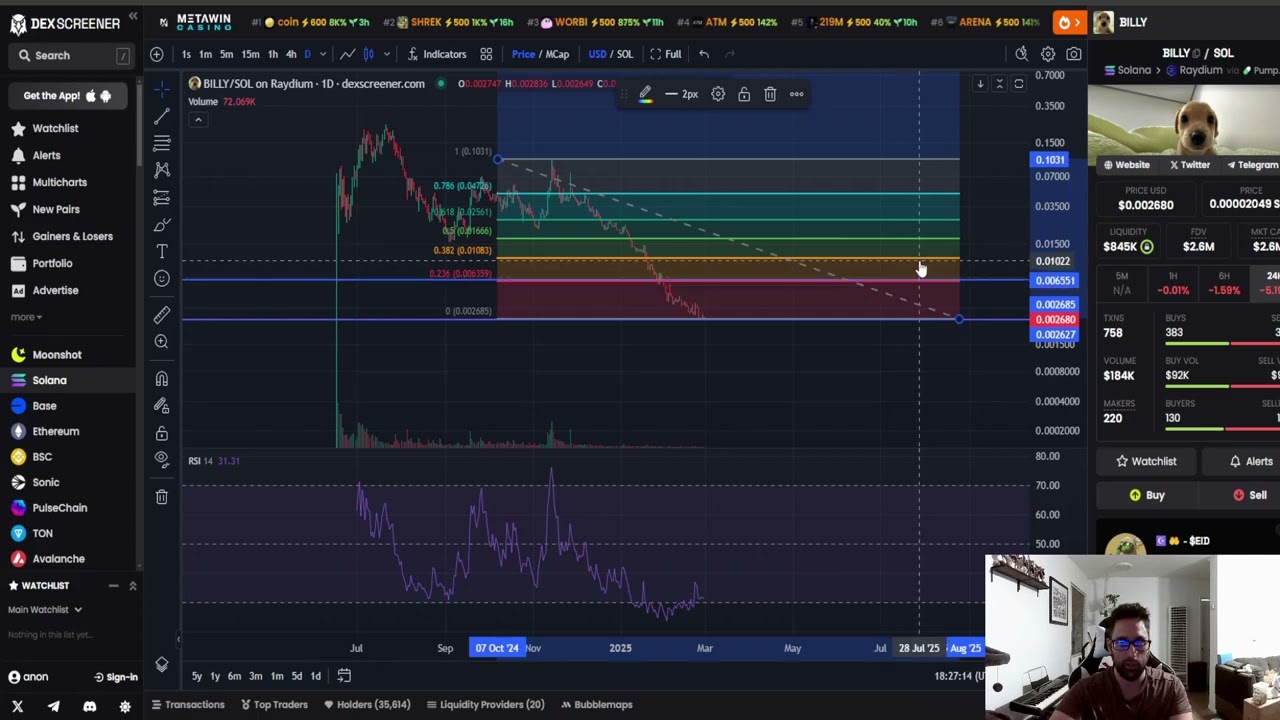This screenshot has width=1280, height=720.
Task: Collapse the indicator legend arrow
Action: pyautogui.click(x=198, y=120)
